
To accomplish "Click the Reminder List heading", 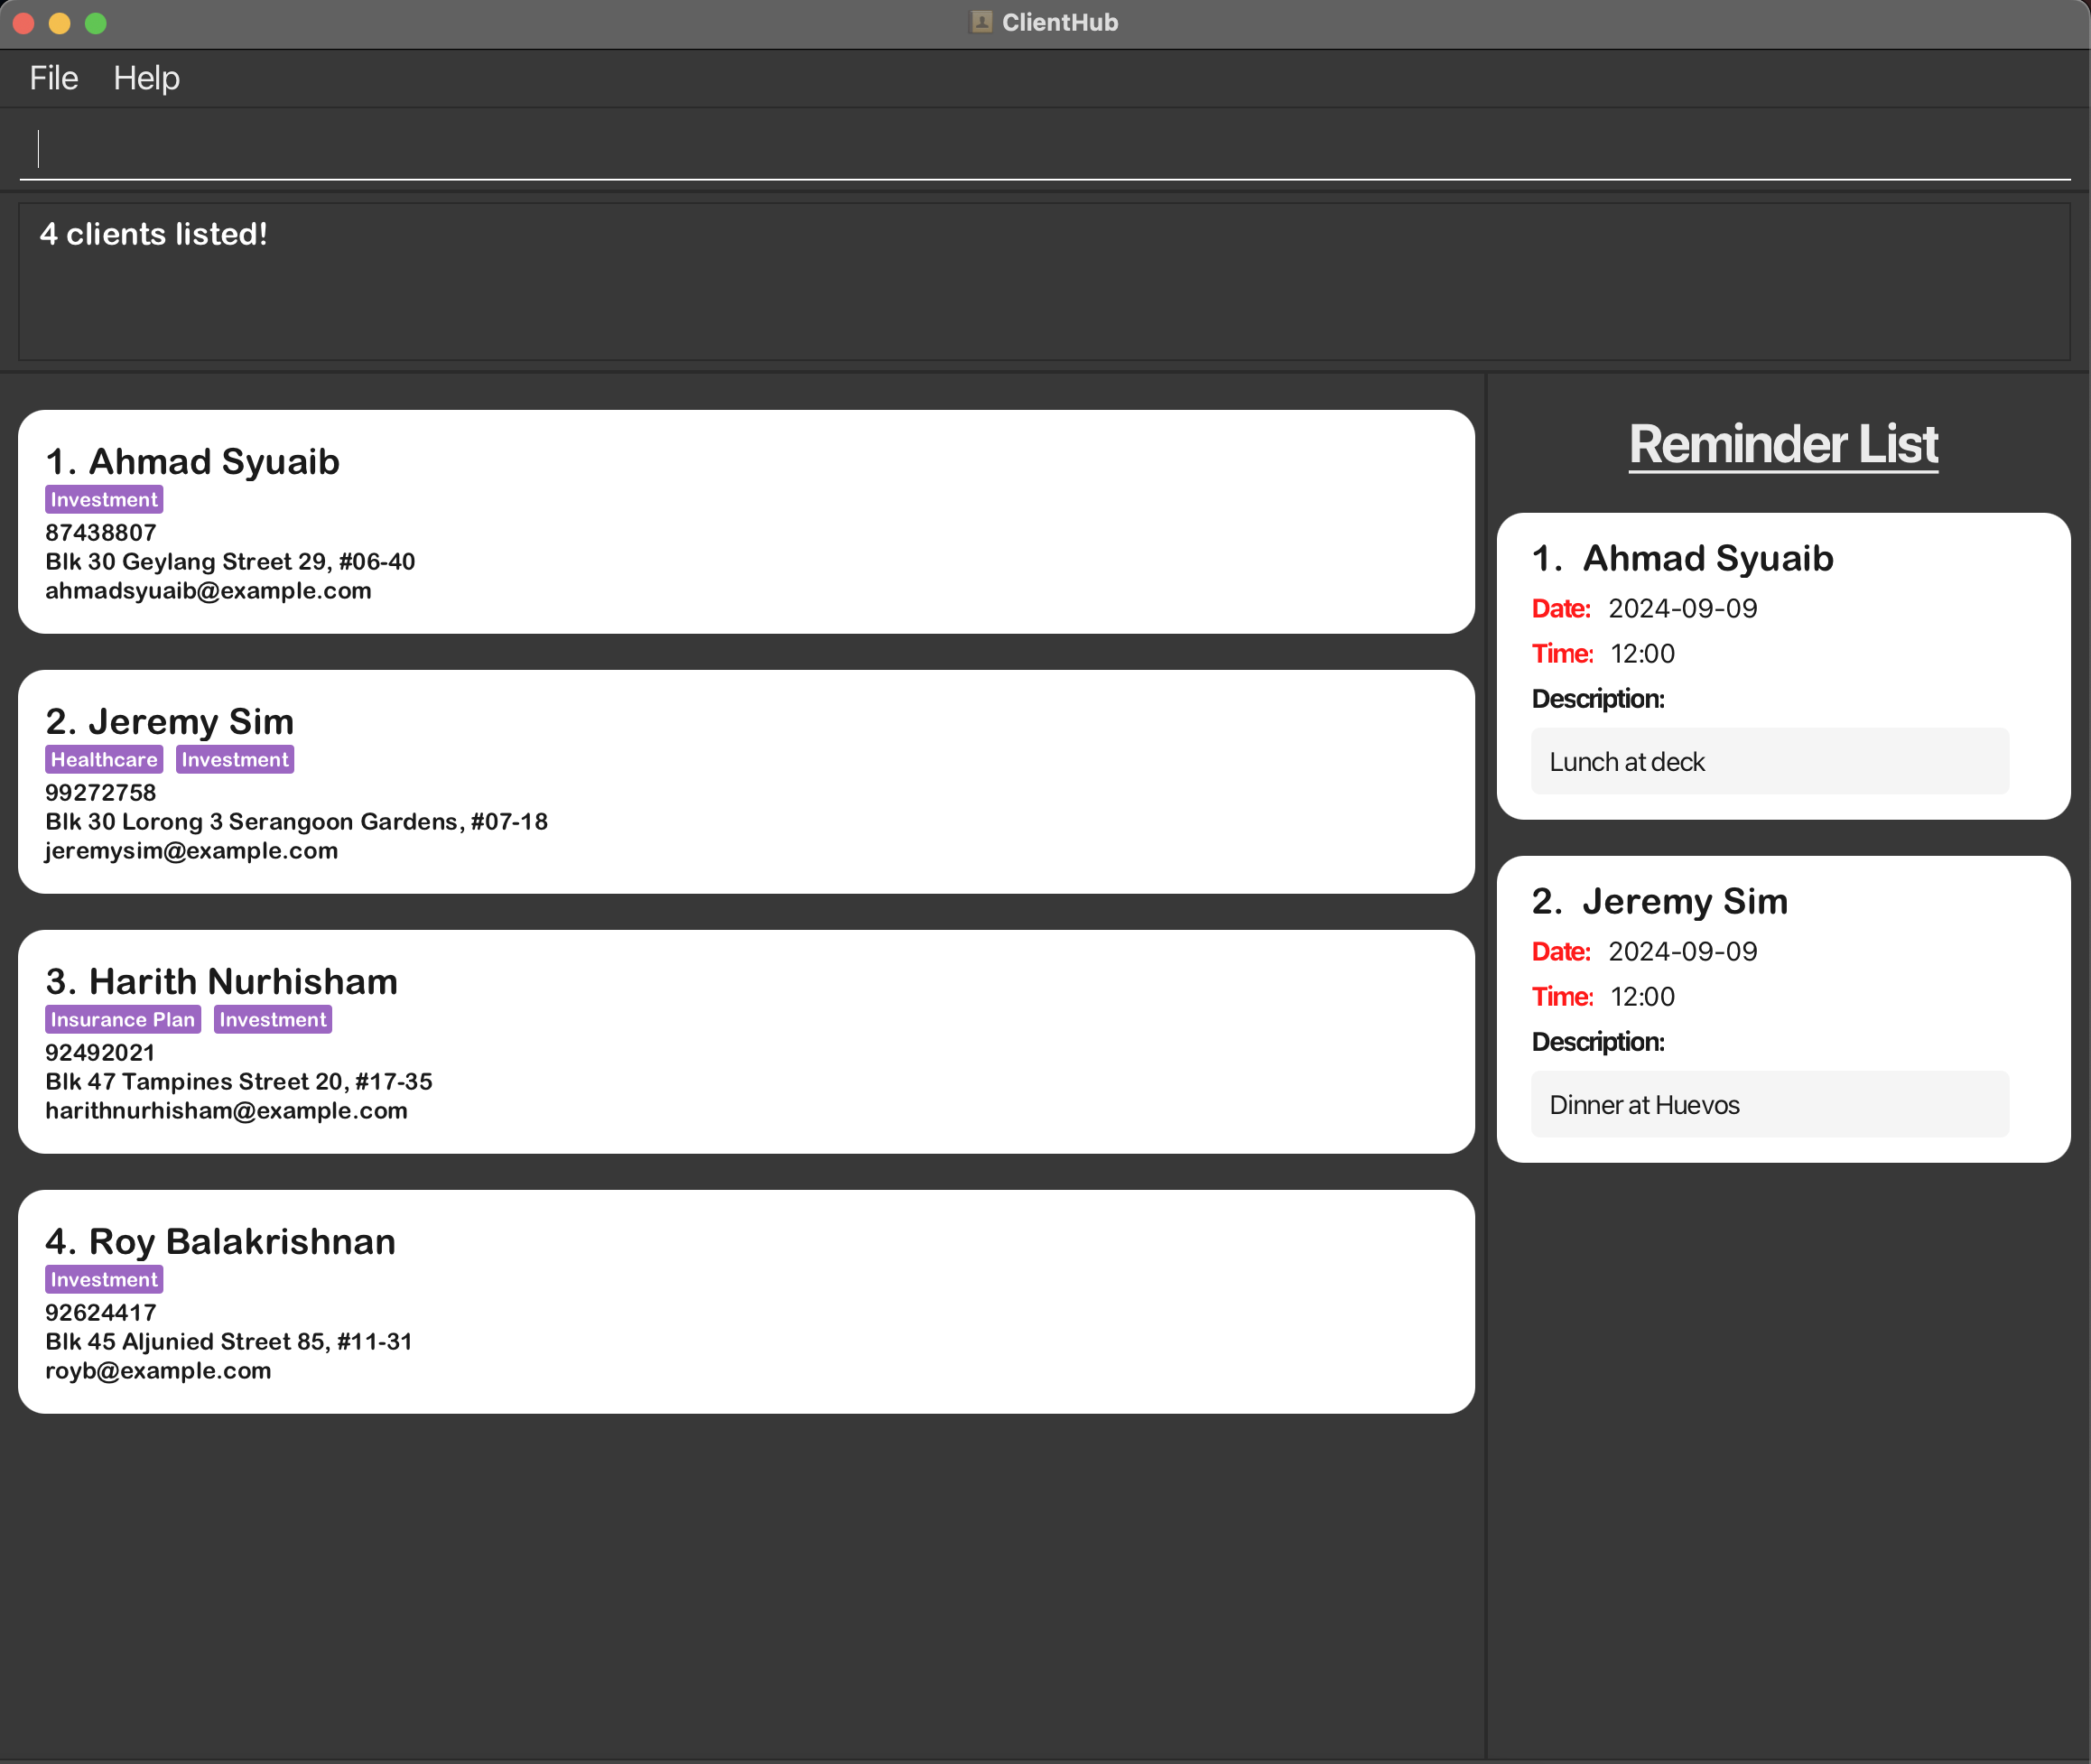I will coord(1783,444).
